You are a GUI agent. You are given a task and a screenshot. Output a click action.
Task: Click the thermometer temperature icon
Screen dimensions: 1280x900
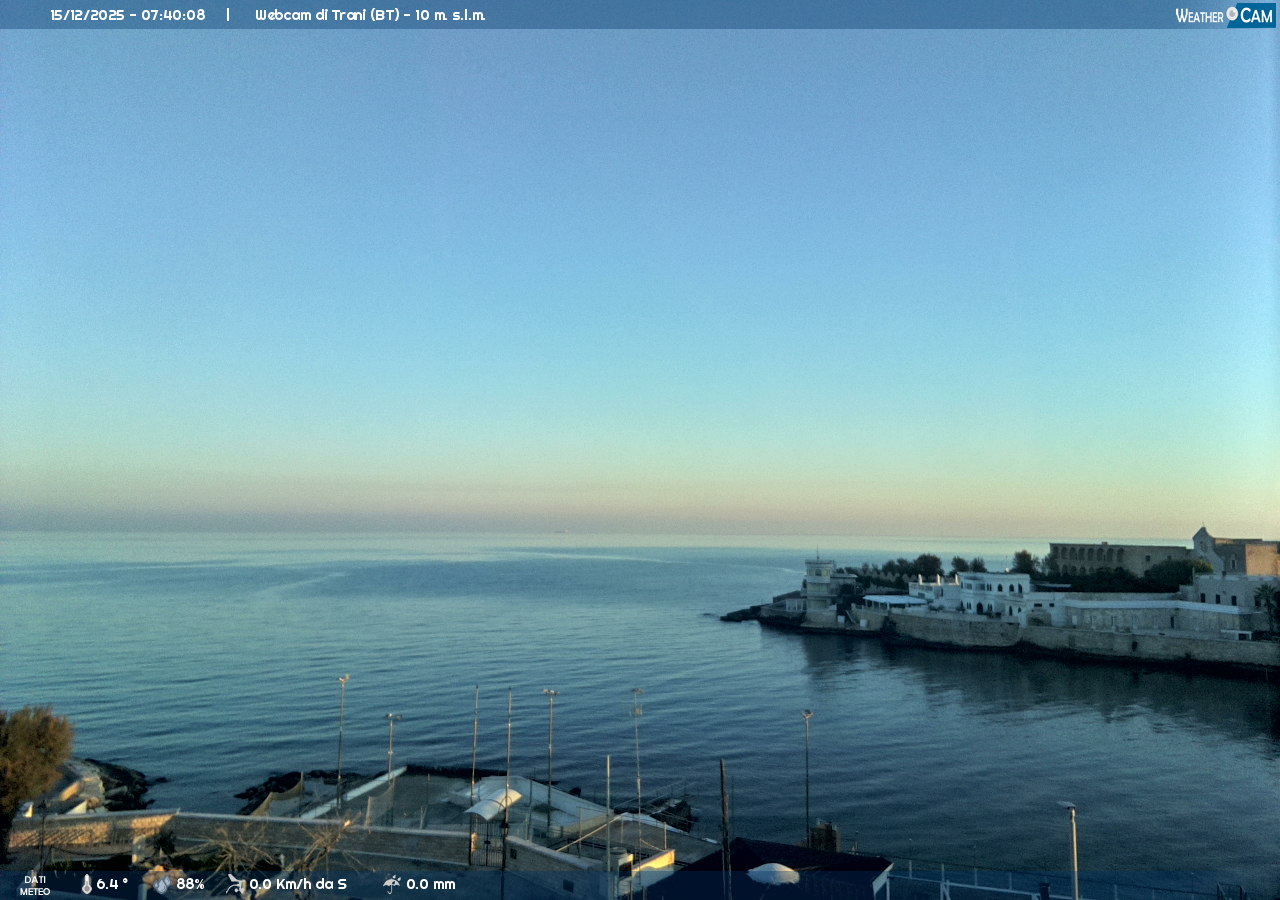86,884
